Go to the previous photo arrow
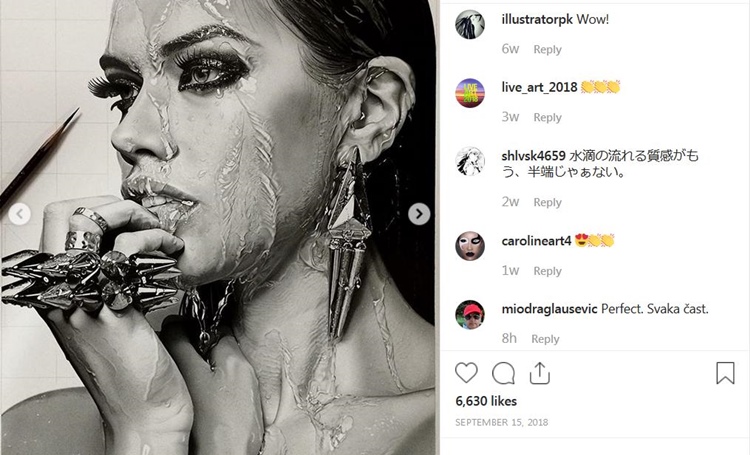This screenshot has height=455, width=750. tap(18, 213)
